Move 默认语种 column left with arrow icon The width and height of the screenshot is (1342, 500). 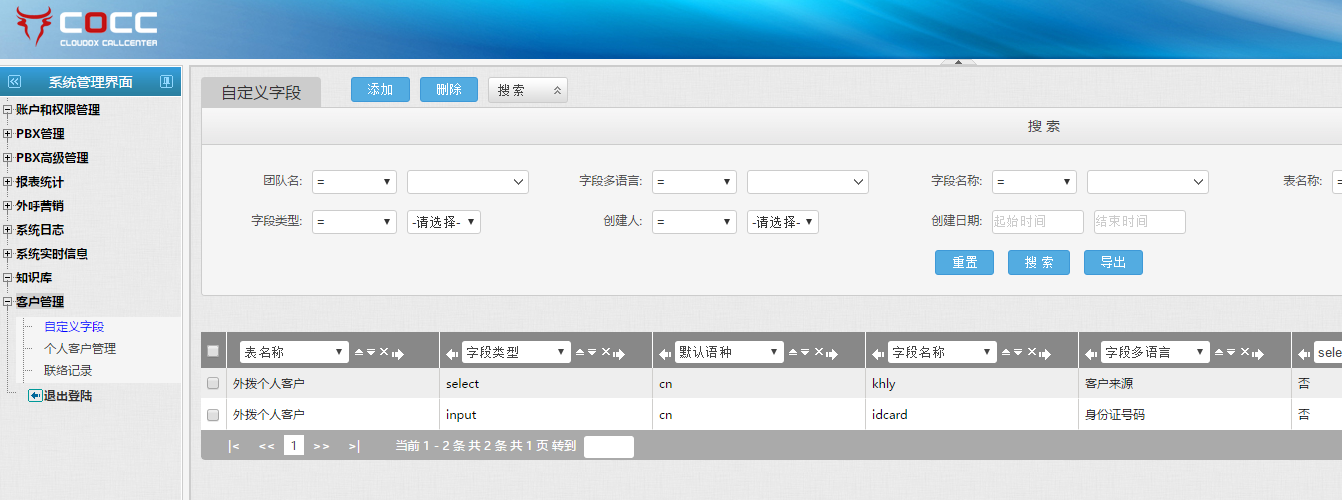(663, 353)
